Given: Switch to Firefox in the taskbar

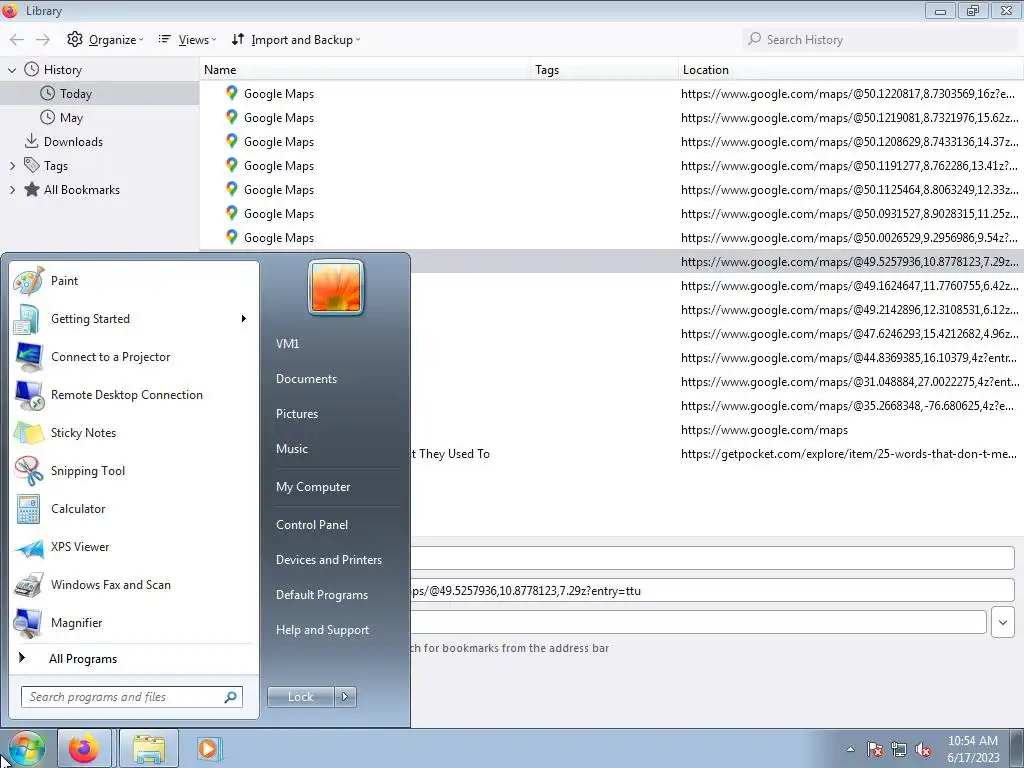Looking at the screenshot, I should (x=84, y=748).
